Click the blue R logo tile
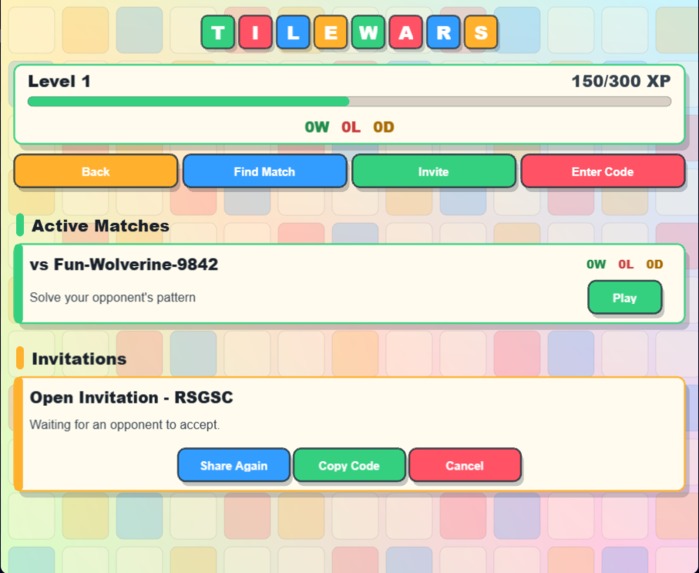Viewport: 699px width, 573px height. [444, 32]
